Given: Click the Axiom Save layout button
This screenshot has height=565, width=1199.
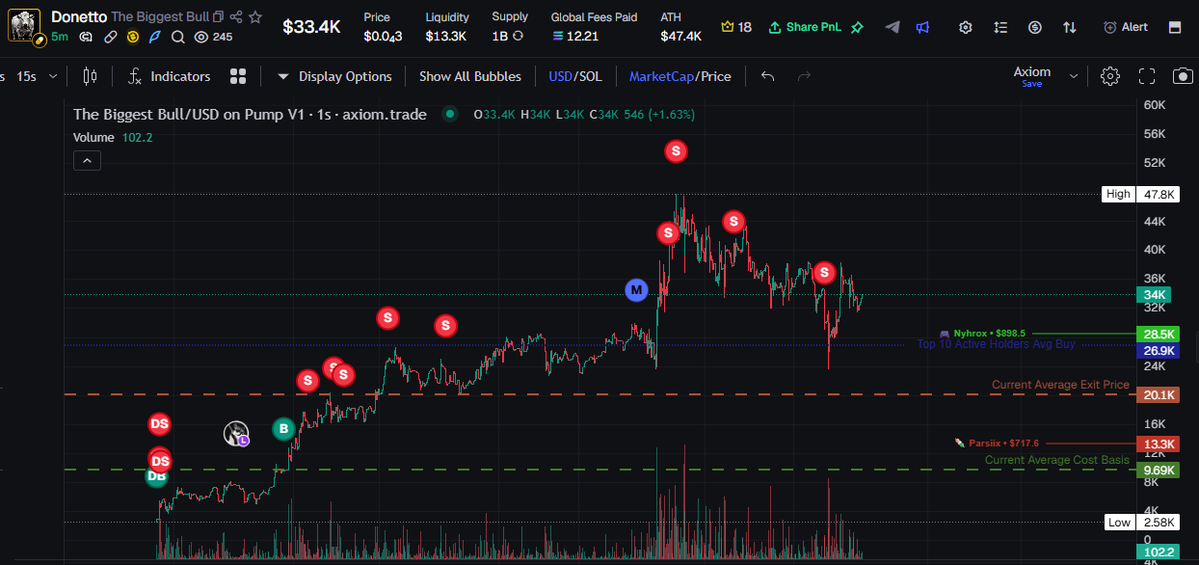Looking at the screenshot, I should pyautogui.click(x=1032, y=76).
